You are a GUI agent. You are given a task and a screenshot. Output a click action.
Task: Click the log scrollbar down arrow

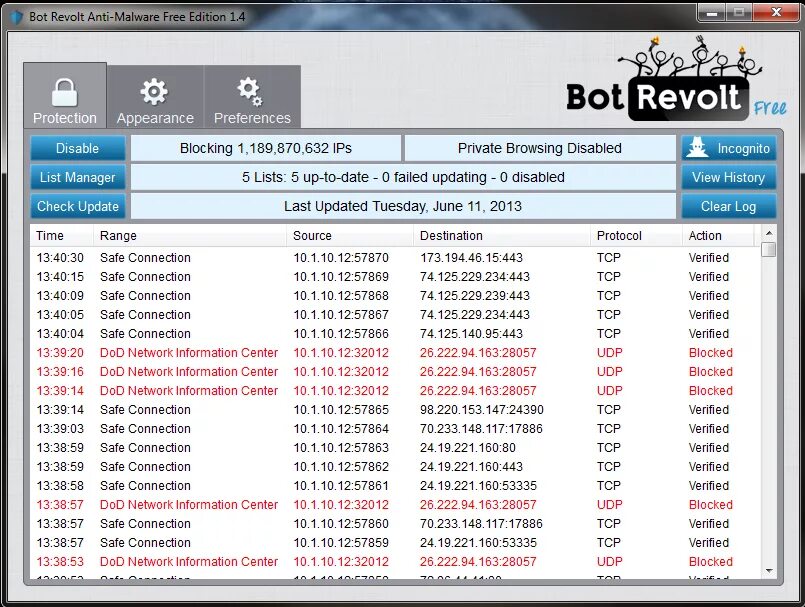tap(769, 571)
